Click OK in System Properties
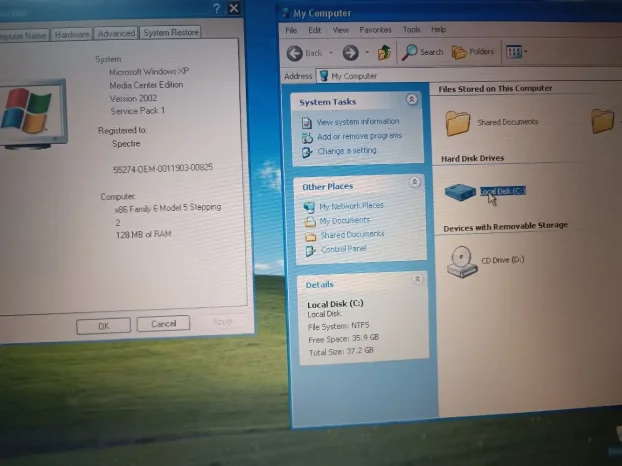 (104, 326)
